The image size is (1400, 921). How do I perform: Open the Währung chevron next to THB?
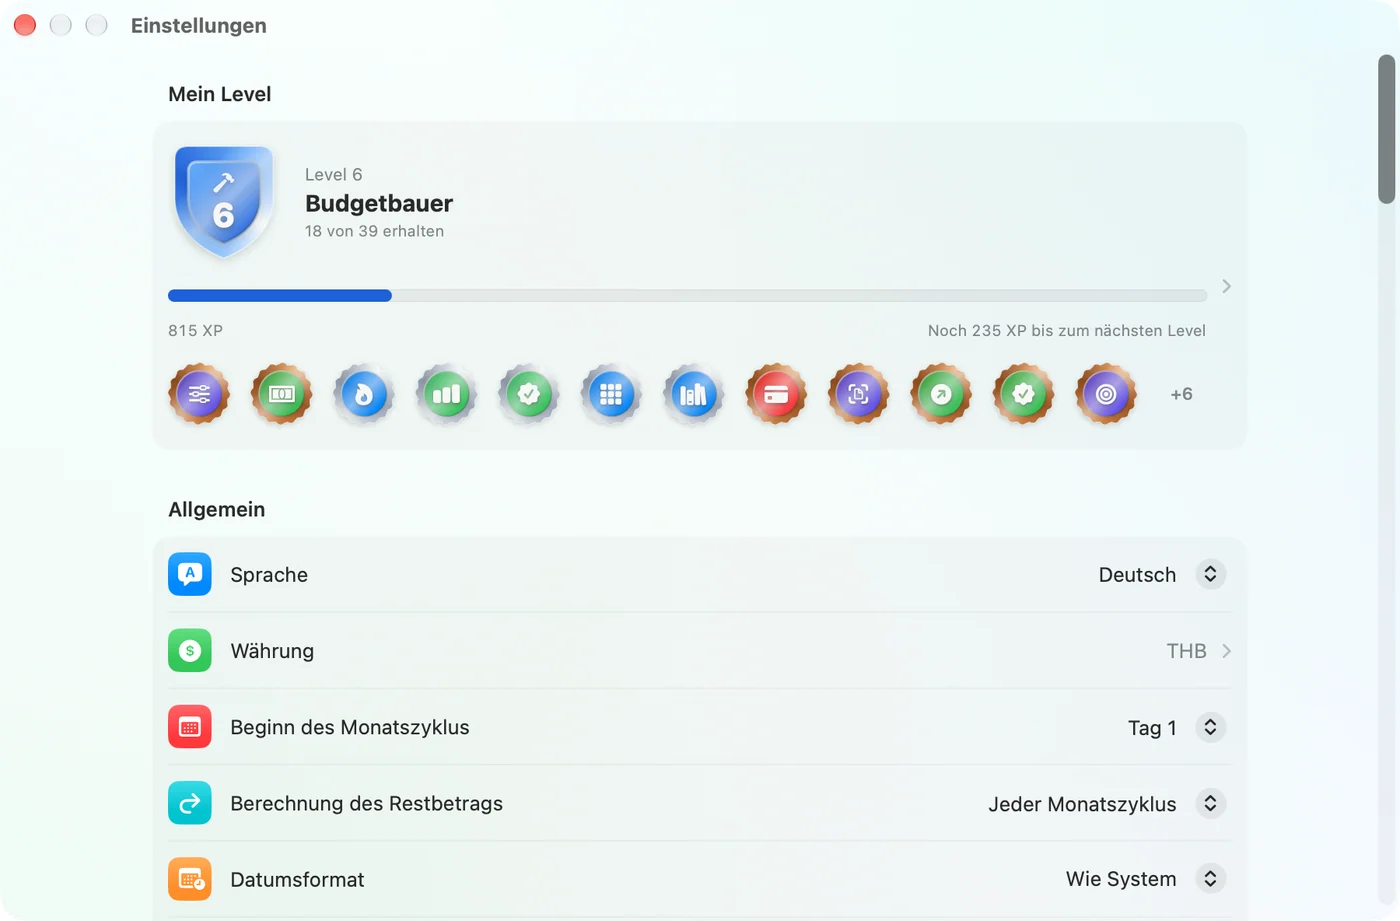[1227, 651]
